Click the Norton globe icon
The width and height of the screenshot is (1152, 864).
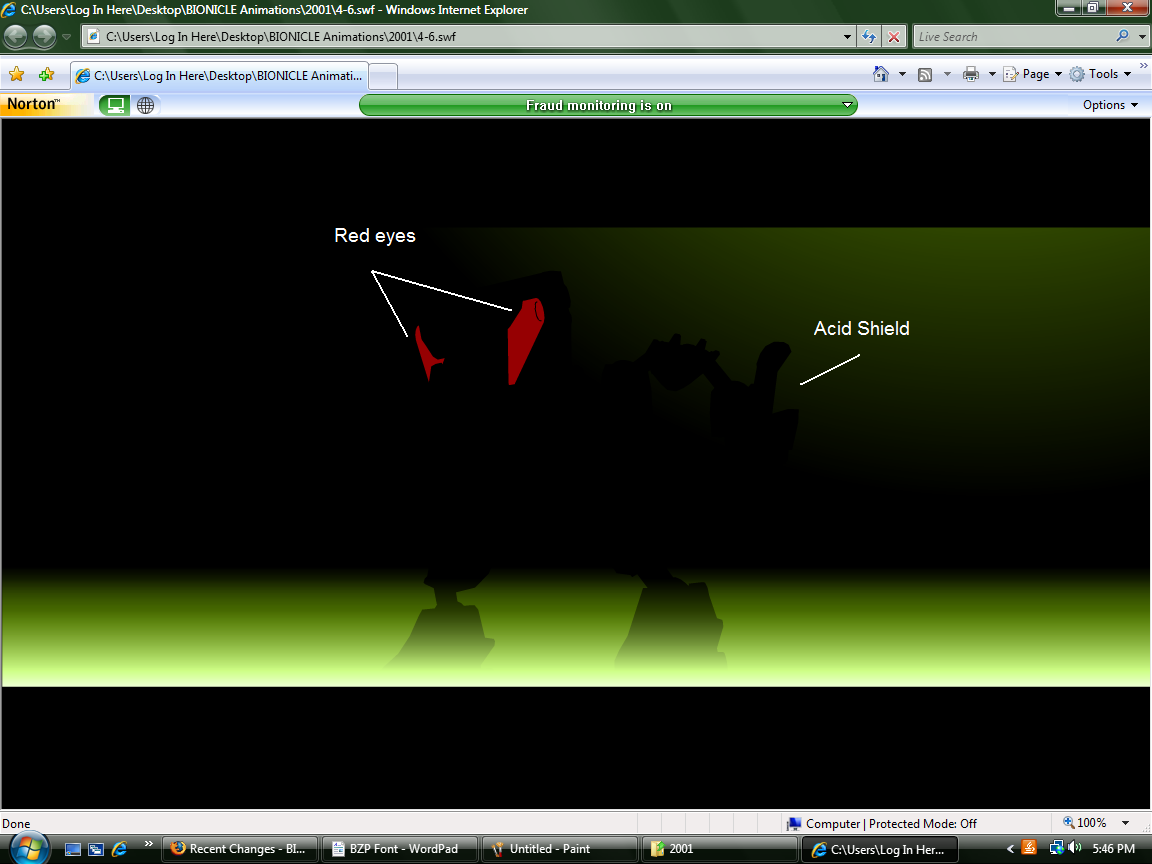point(145,105)
